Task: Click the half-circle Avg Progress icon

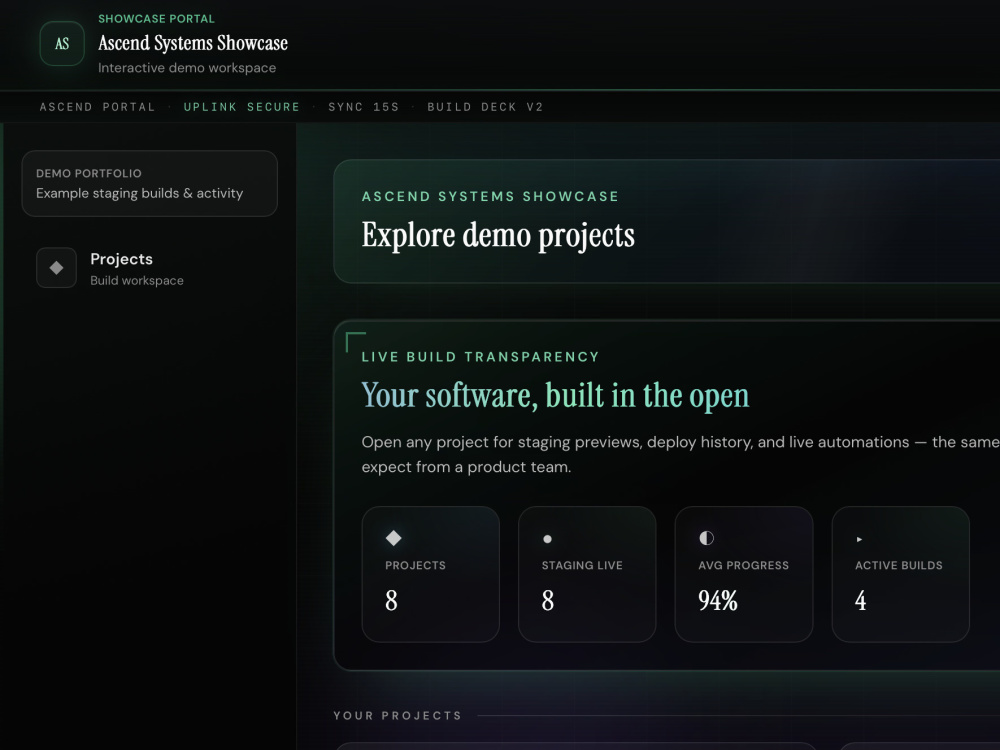Action: click(x=706, y=538)
